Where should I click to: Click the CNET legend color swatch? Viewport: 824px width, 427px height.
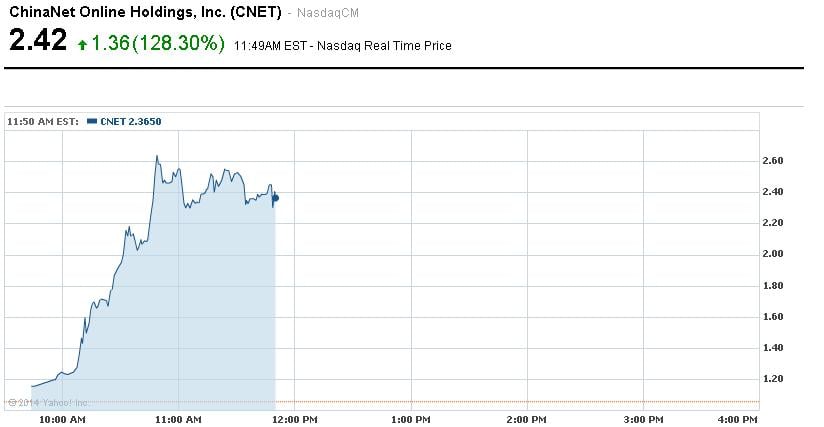92,121
